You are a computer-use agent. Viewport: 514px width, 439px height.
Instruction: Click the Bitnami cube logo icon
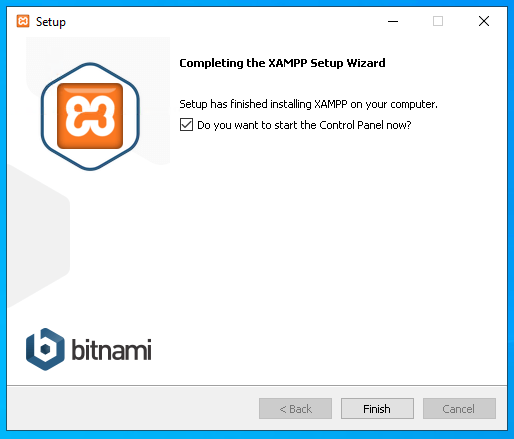(45, 349)
